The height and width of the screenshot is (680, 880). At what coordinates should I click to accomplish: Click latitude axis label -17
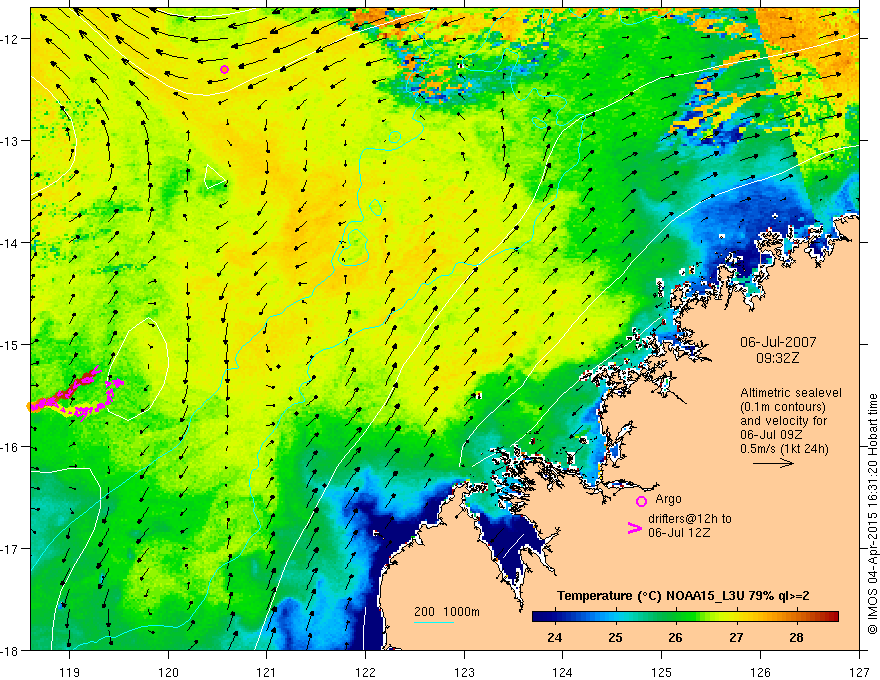[11, 548]
